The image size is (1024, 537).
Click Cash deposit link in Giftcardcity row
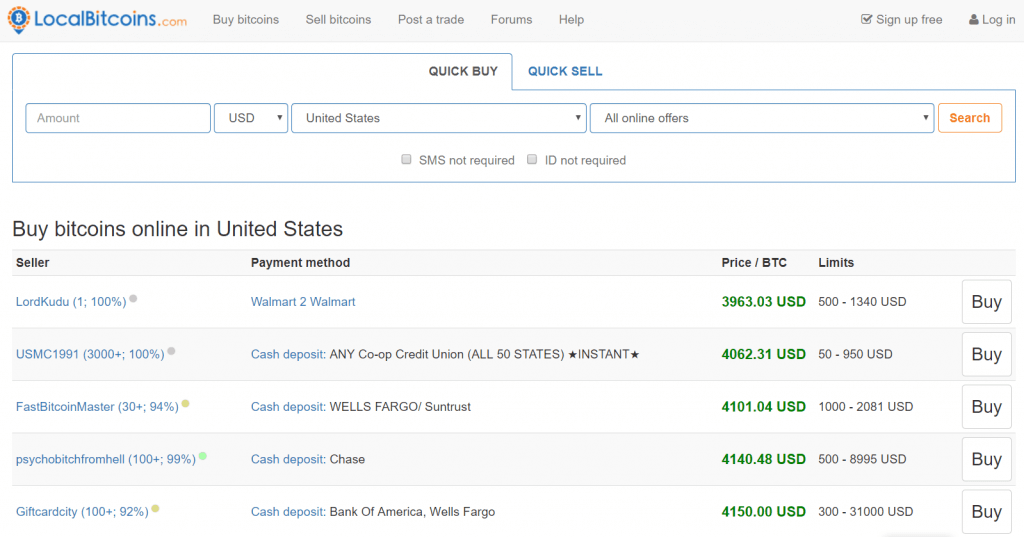pyautogui.click(x=288, y=512)
